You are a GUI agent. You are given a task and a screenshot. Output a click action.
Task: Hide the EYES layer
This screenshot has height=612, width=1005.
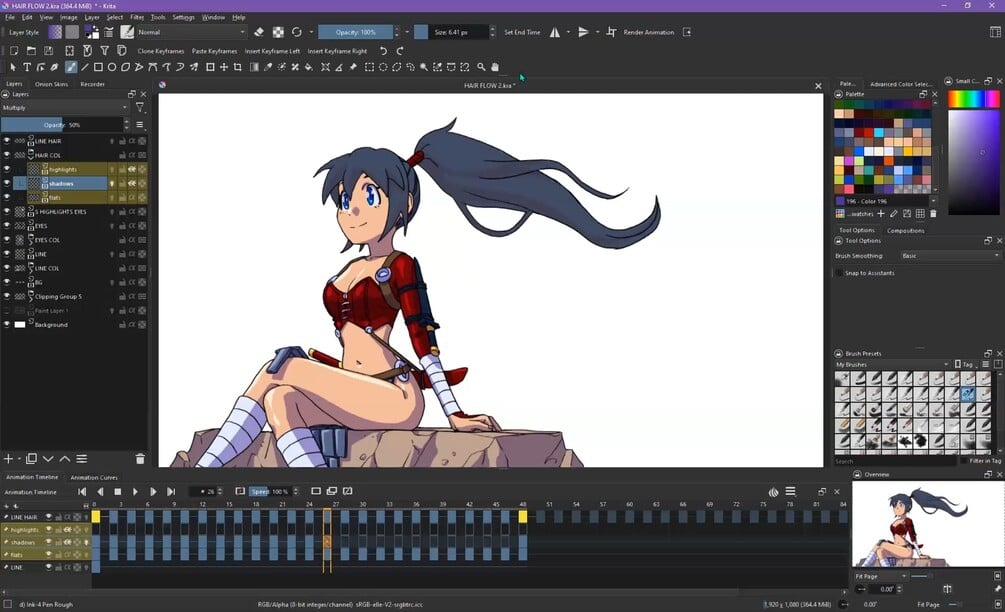[x=7, y=226]
